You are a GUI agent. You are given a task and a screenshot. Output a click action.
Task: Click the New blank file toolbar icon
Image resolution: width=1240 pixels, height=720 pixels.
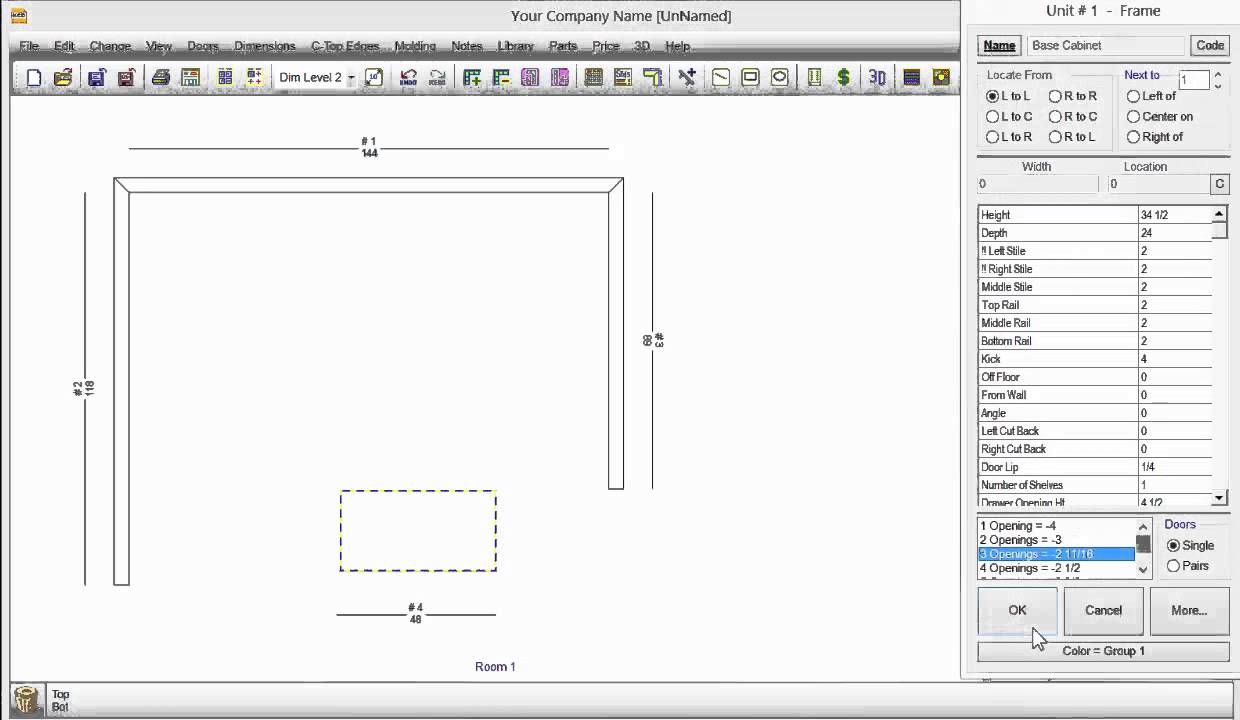coord(34,77)
